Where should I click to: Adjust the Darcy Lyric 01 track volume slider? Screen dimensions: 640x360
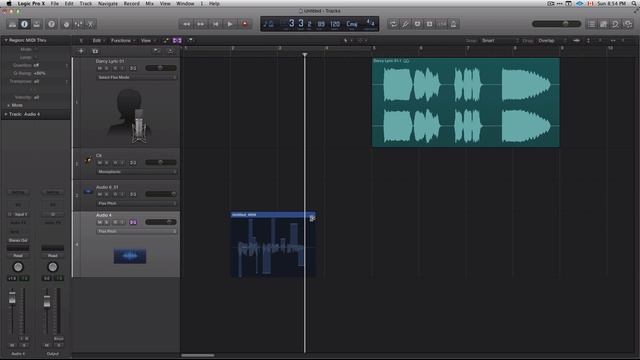[x=161, y=68]
